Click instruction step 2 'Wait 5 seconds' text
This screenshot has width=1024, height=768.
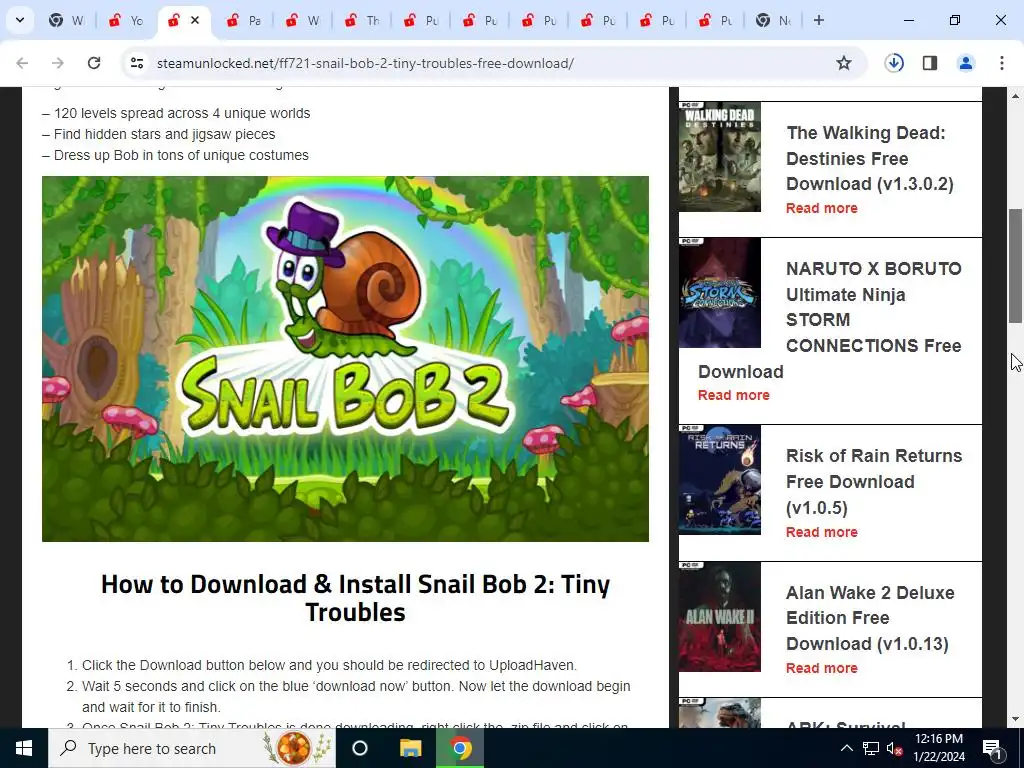click(x=356, y=696)
